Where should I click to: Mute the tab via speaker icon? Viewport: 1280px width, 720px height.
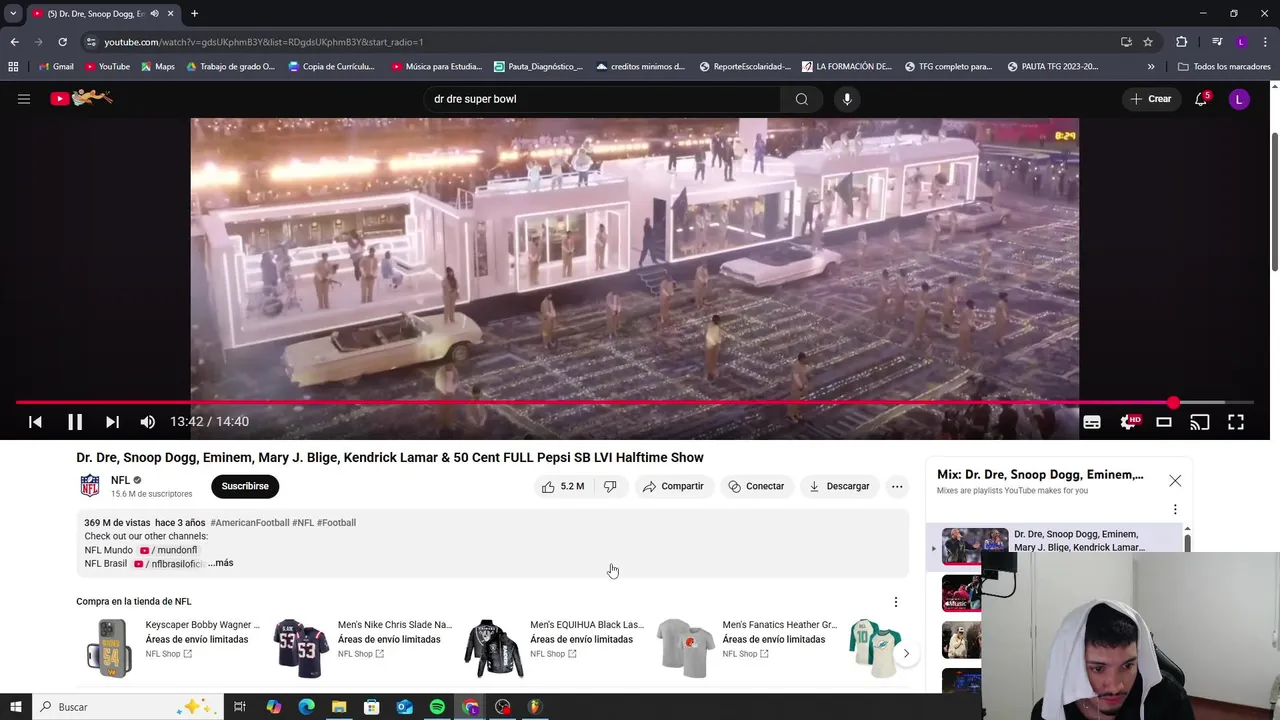tap(154, 14)
